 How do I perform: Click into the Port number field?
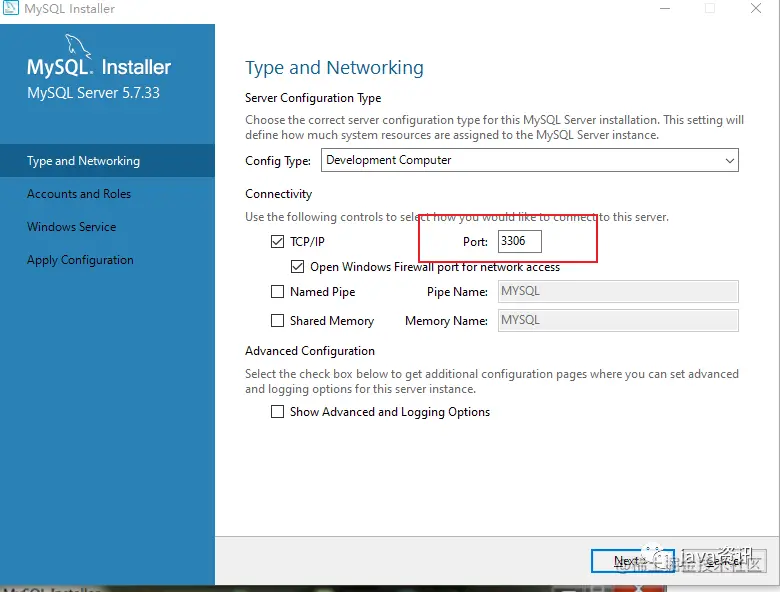pos(519,241)
